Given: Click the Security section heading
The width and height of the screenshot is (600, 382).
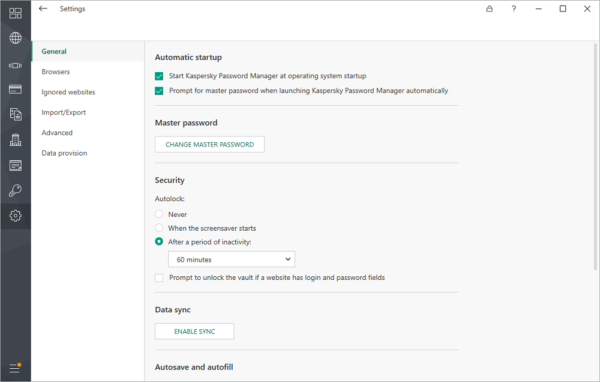Looking at the screenshot, I should (x=170, y=180).
